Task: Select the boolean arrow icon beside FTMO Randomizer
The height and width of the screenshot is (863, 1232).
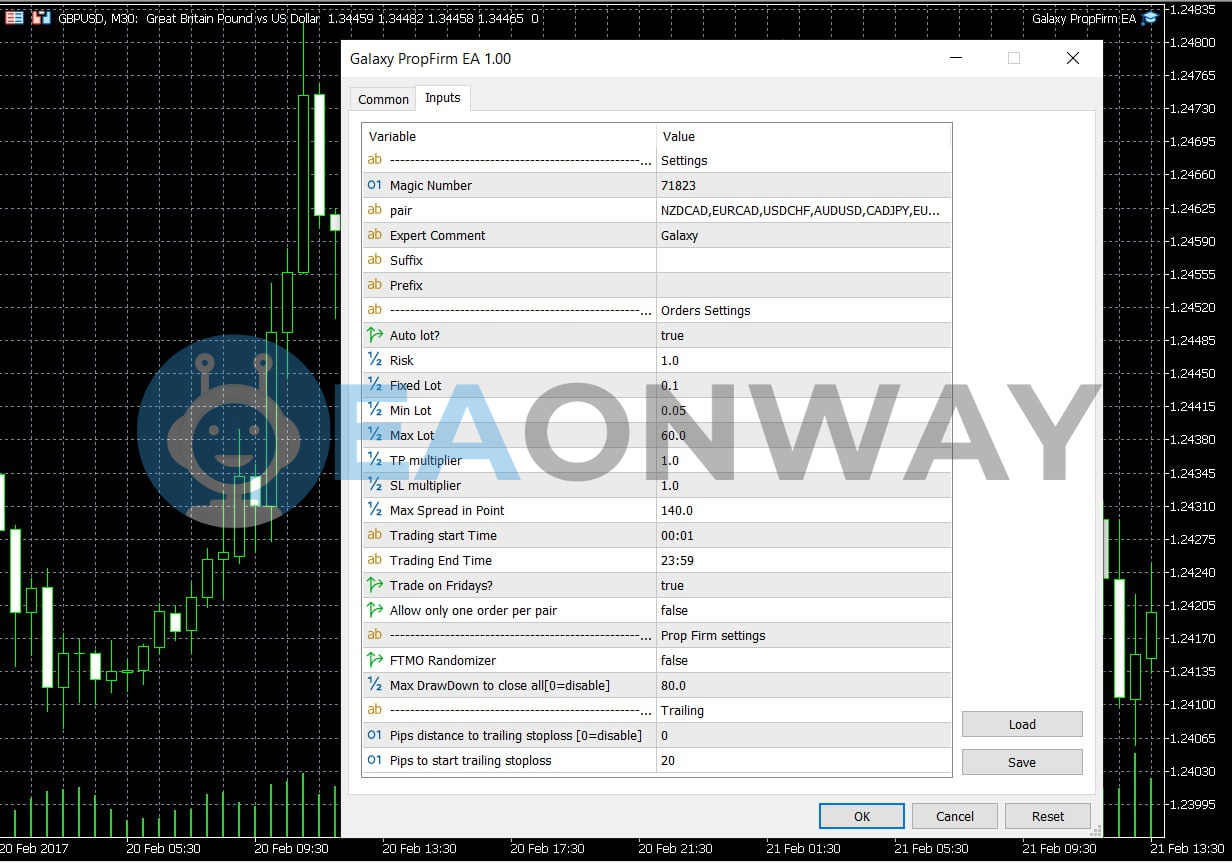Action: coord(375,660)
